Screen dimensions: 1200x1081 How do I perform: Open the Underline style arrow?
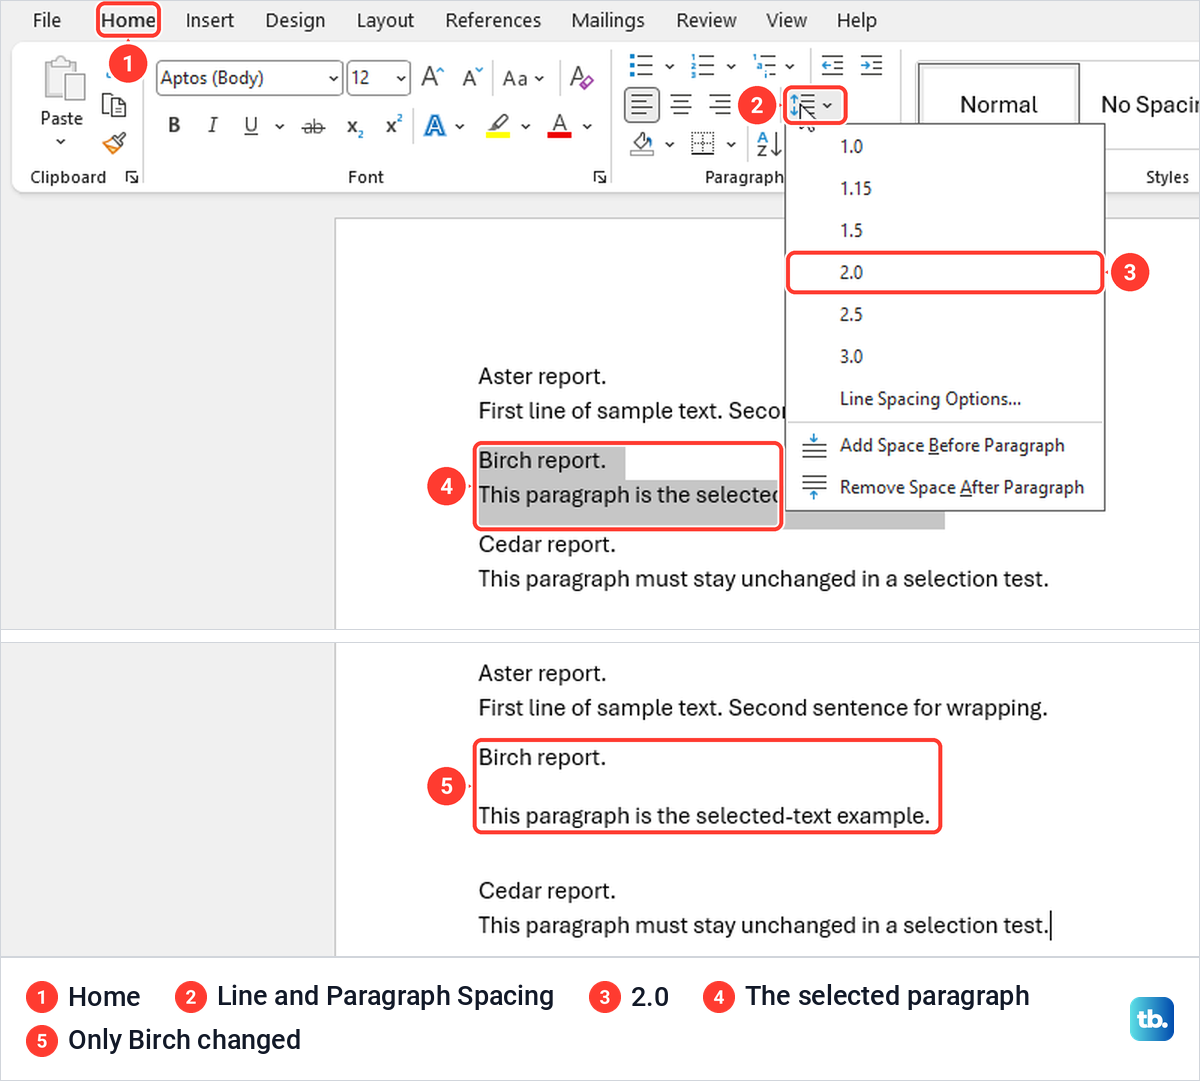click(279, 126)
